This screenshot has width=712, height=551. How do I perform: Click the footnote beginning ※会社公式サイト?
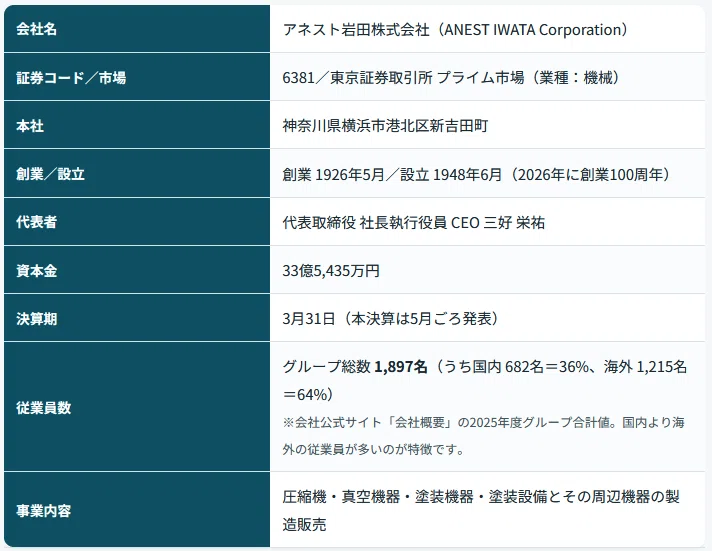pos(483,436)
